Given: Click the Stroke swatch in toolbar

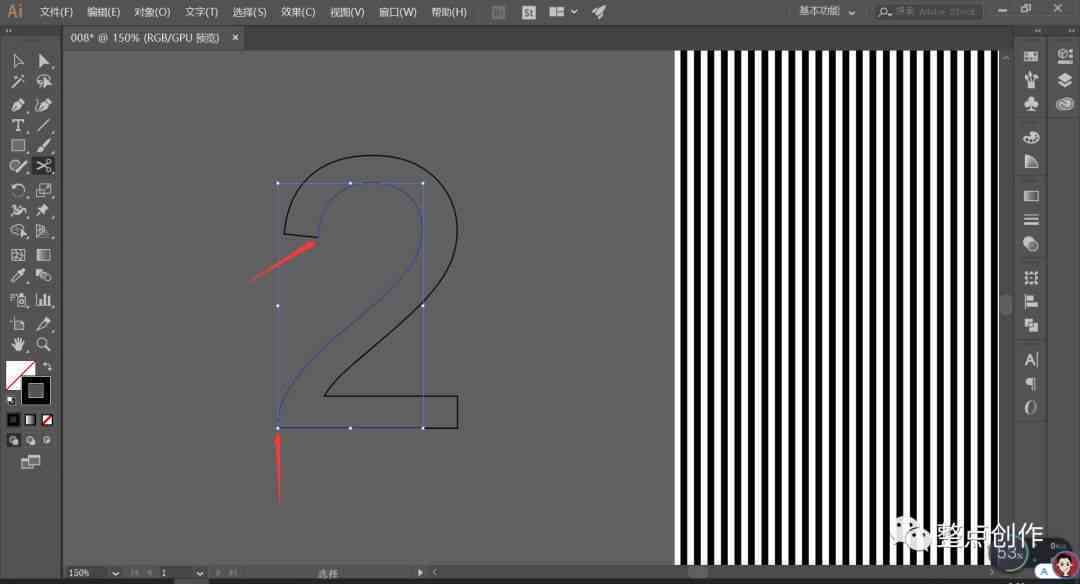Looking at the screenshot, I should click(x=36, y=391).
